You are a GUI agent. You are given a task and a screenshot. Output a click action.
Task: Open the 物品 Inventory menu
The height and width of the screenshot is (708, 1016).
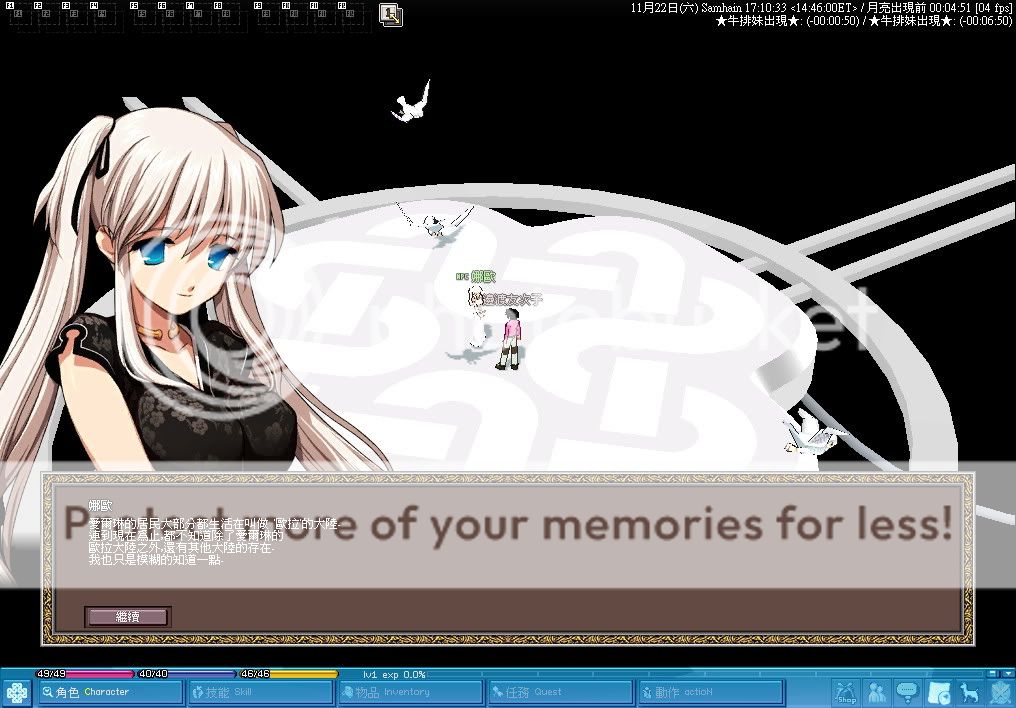click(x=410, y=692)
